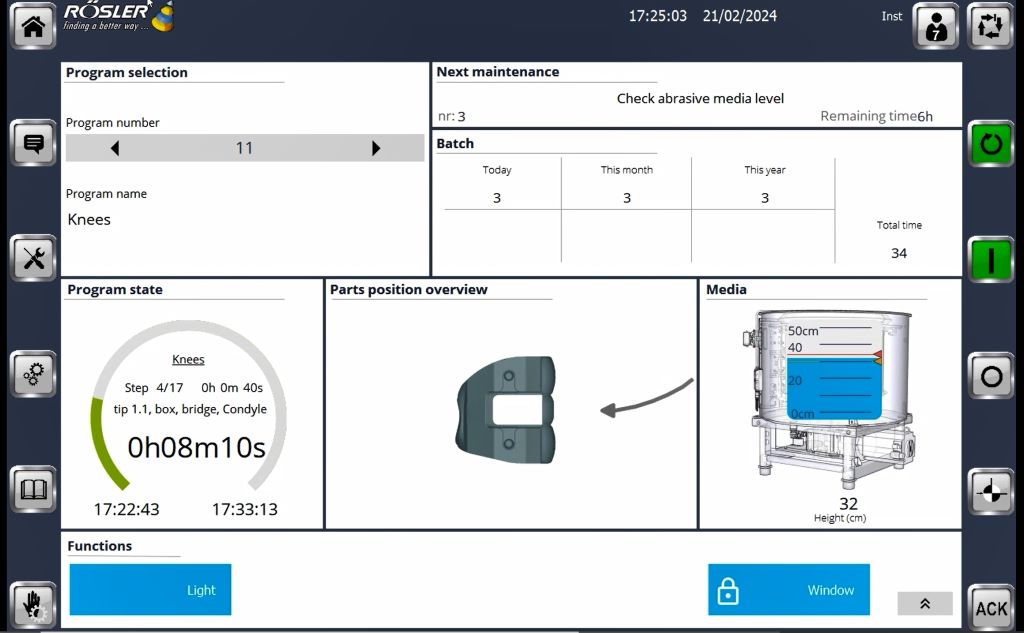The height and width of the screenshot is (633, 1024).
Task: Click the program number field showing 11
Action: click(x=245, y=148)
